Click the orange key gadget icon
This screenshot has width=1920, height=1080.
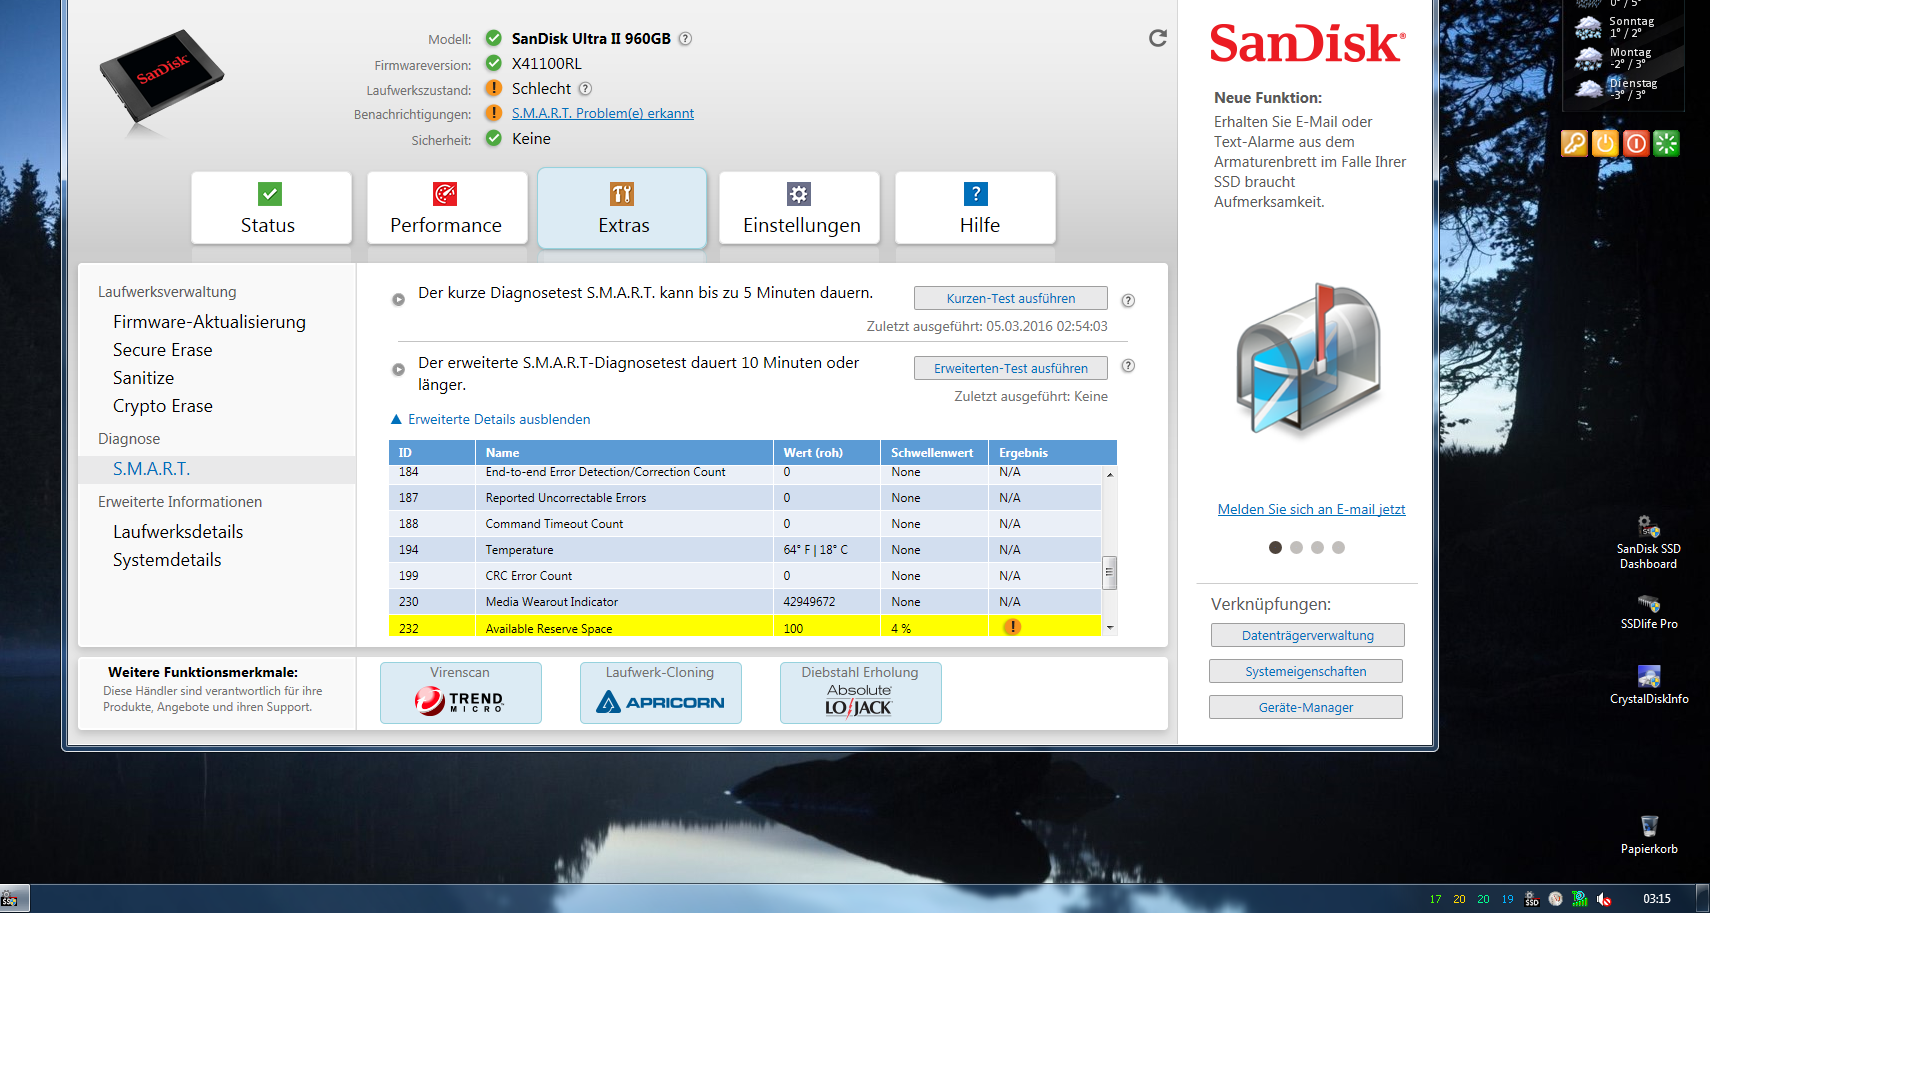tap(1573, 143)
